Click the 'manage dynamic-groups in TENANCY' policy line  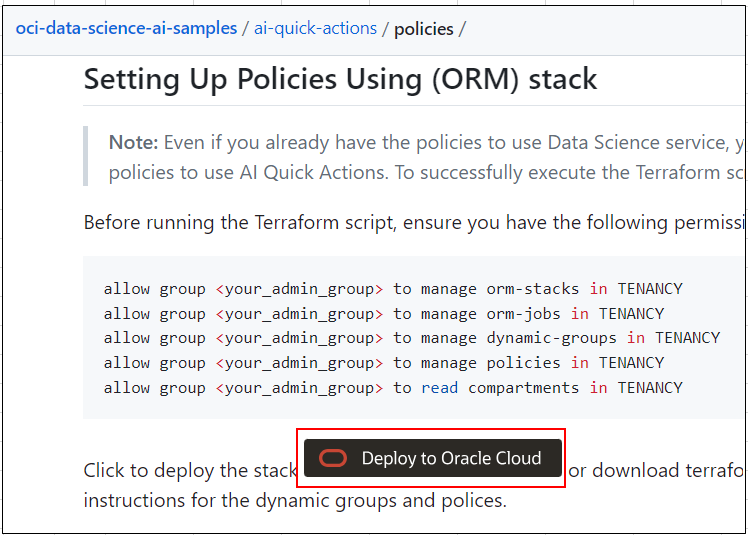(412, 338)
